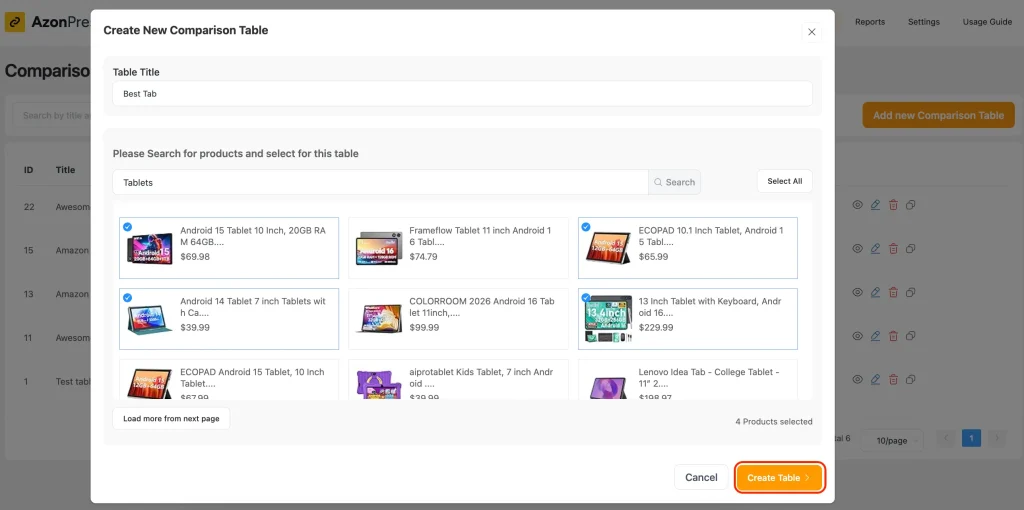Click the red trash icon for table ID 22
Image resolution: width=1024 pixels, height=510 pixels.
tap(893, 205)
